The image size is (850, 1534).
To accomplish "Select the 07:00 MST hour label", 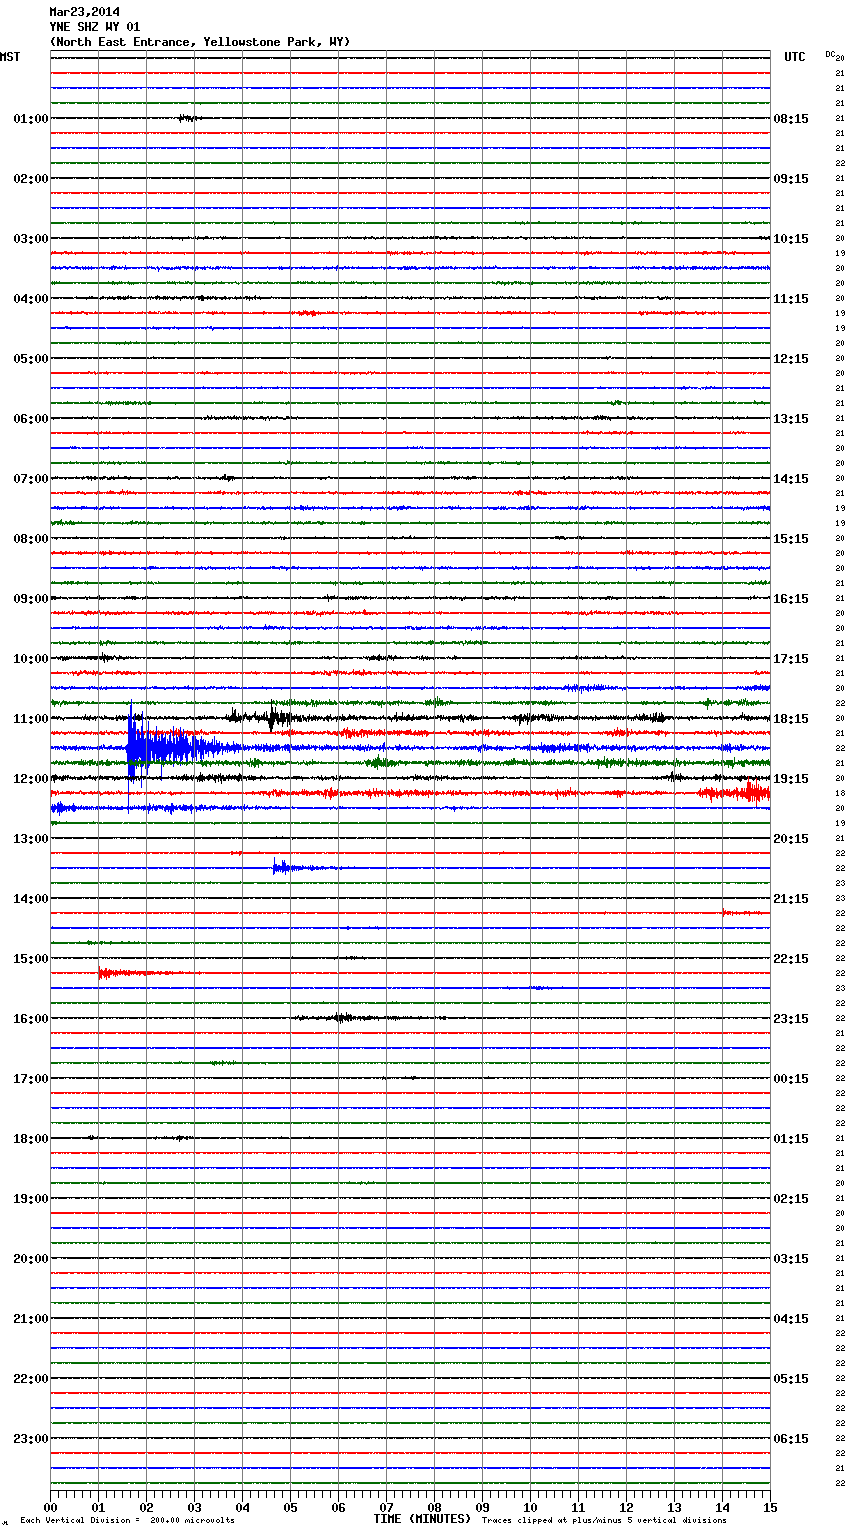I will (x=30, y=479).
